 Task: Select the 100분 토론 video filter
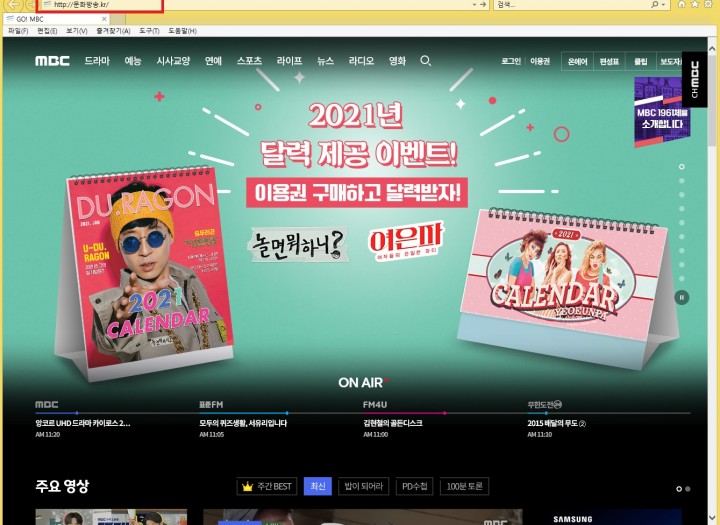pos(465,487)
